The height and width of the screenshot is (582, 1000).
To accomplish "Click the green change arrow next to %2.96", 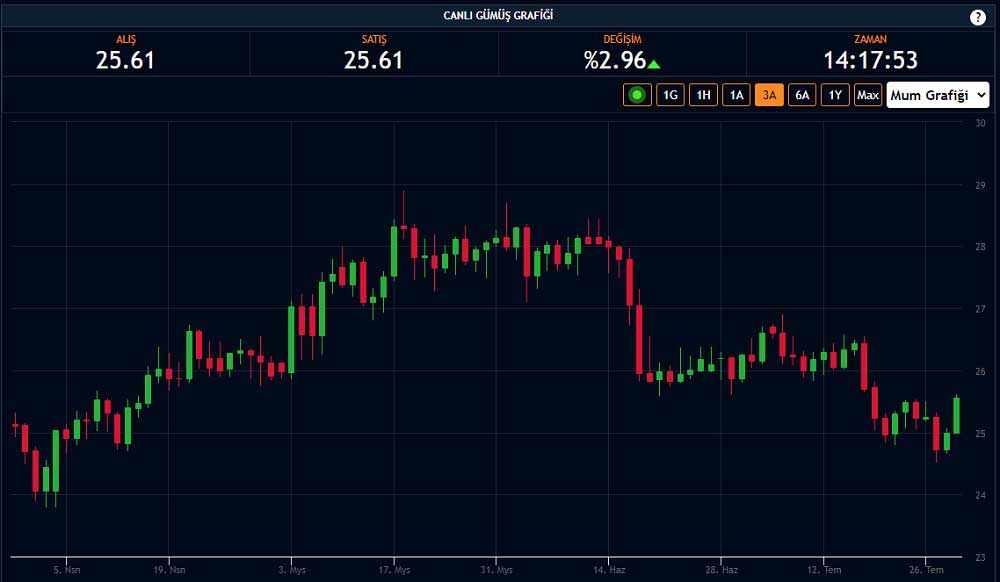I will click(654, 64).
